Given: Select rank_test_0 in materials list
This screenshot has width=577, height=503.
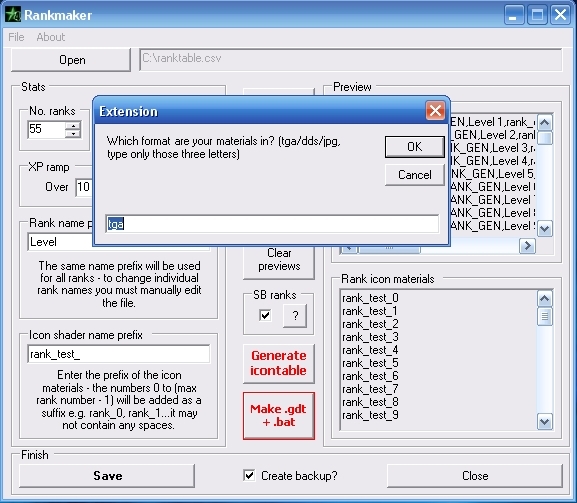Looking at the screenshot, I should [370, 298].
